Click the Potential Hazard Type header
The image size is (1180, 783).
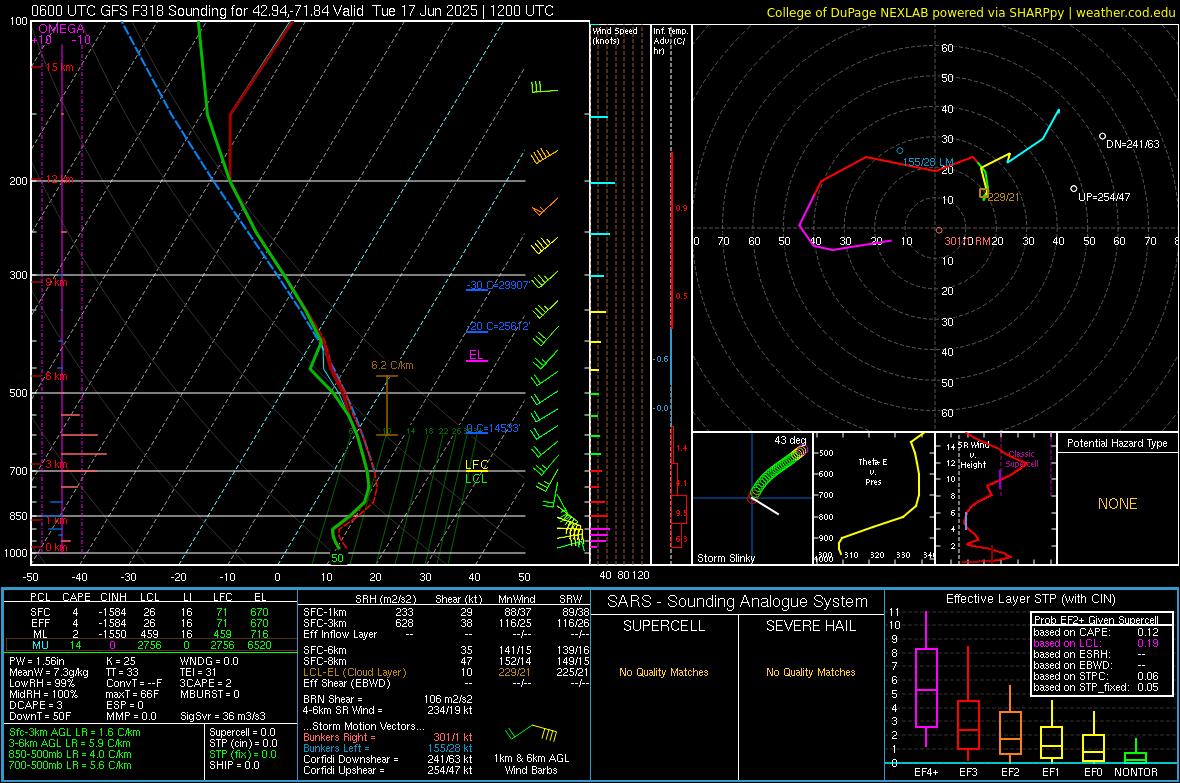1117,443
